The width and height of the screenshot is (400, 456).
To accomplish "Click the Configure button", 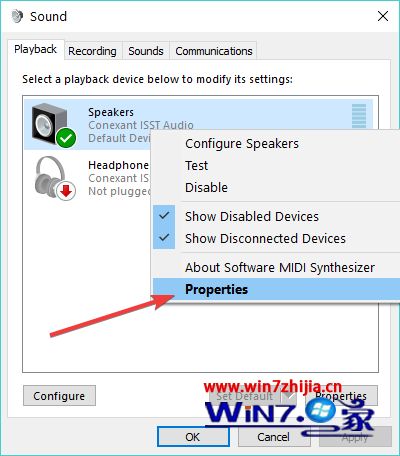I will click(59, 396).
